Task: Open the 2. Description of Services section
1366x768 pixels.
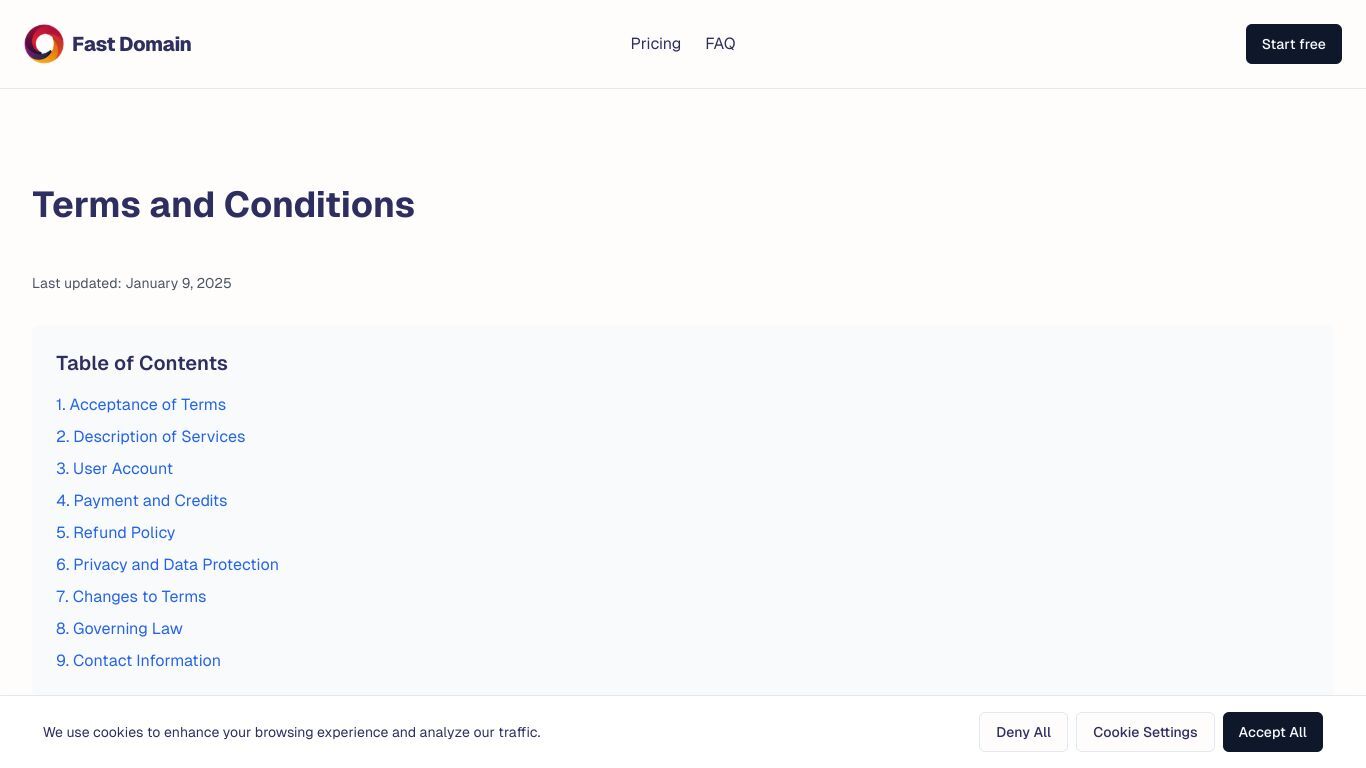Action: pos(150,437)
